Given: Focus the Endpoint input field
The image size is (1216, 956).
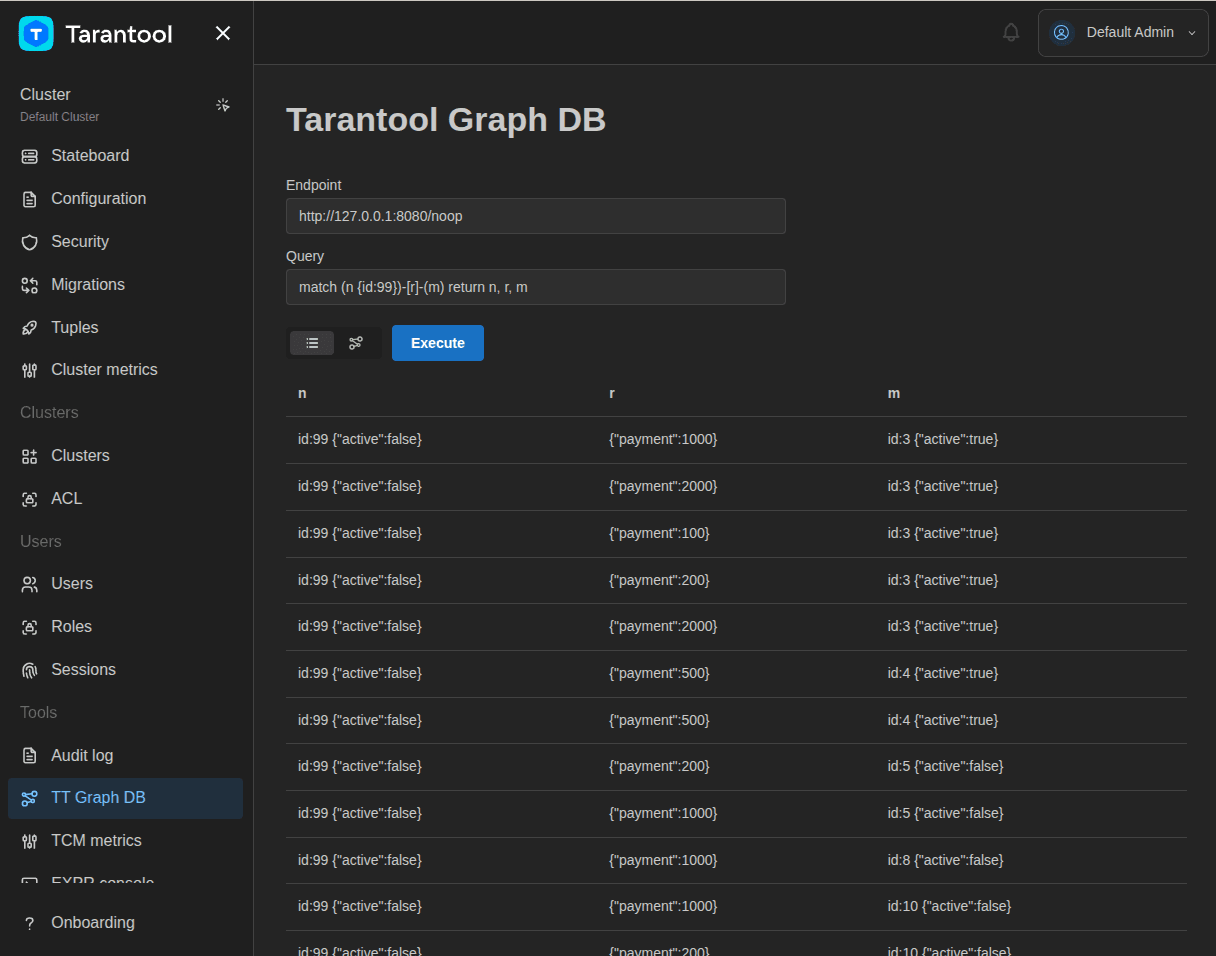Looking at the screenshot, I should pyautogui.click(x=536, y=216).
